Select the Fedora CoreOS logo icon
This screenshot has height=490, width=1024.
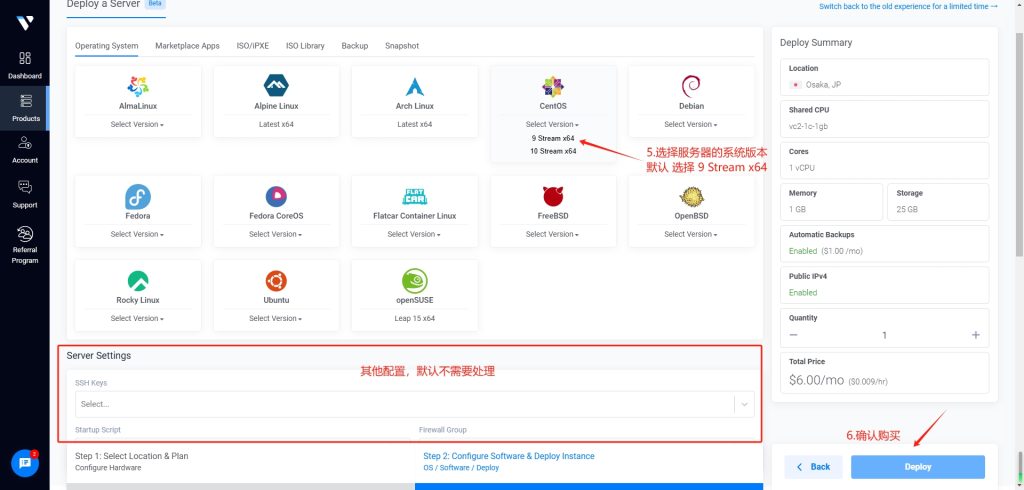[276, 197]
